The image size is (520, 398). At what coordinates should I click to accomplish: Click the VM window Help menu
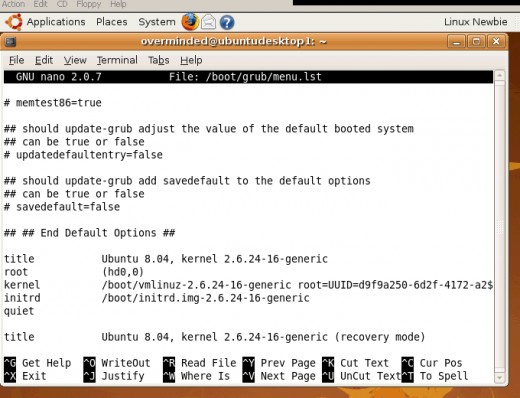pyautogui.click(x=118, y=4)
